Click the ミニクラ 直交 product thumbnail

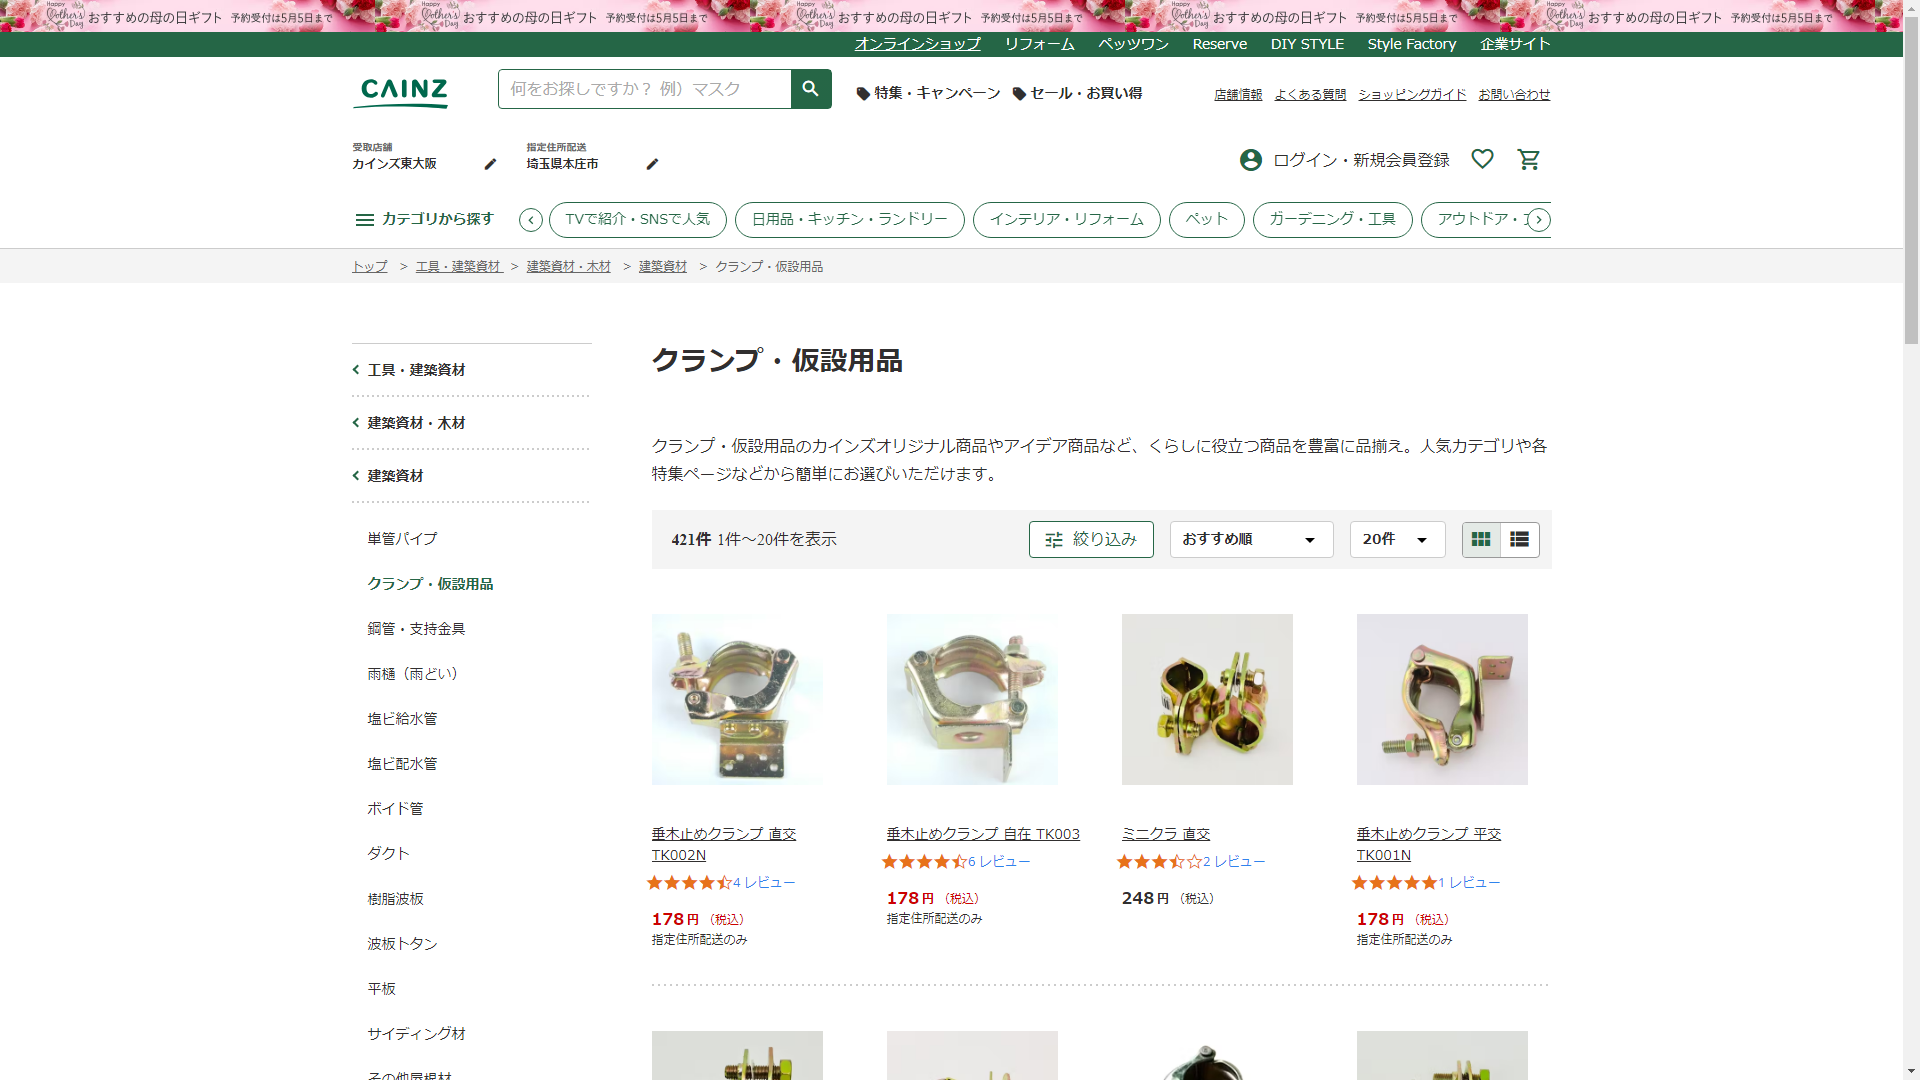[1207, 699]
